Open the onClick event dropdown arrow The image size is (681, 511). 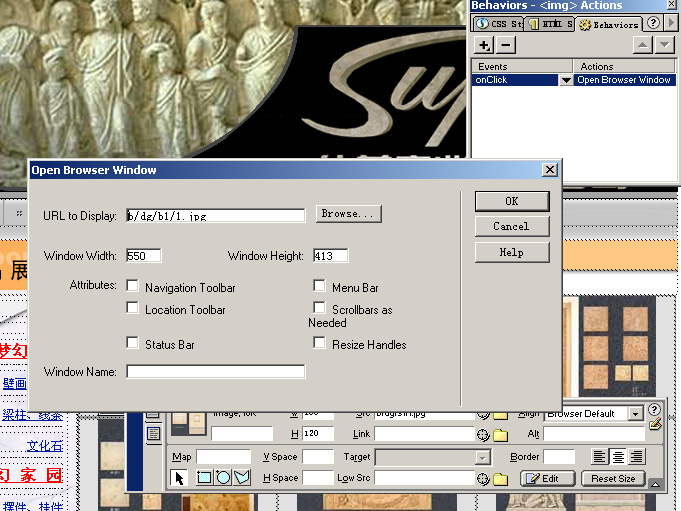click(x=566, y=80)
